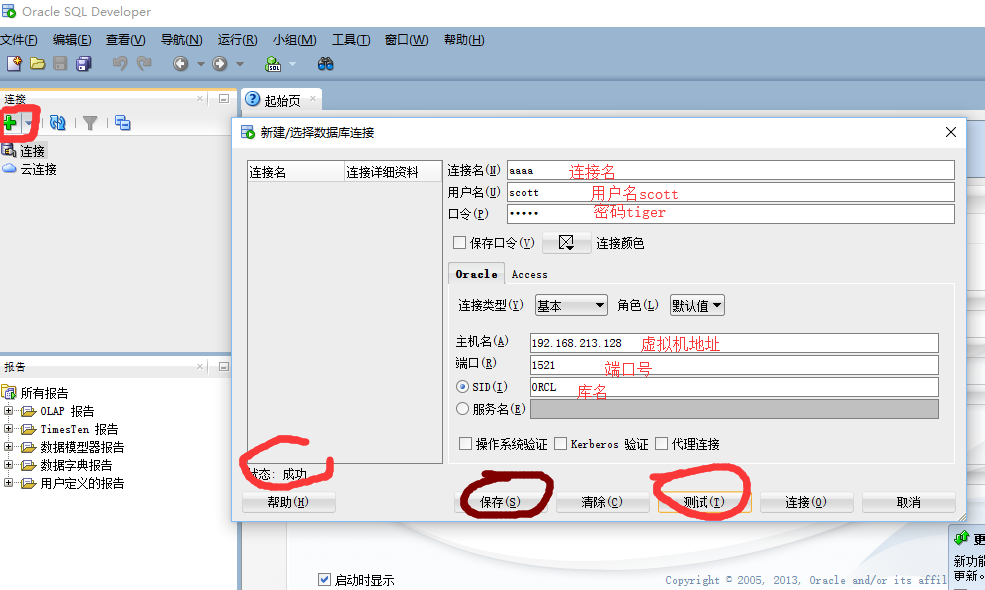This screenshot has width=985, height=590.
Task: Open the SQL Worksheet dropdown arrow
Action: click(292, 64)
